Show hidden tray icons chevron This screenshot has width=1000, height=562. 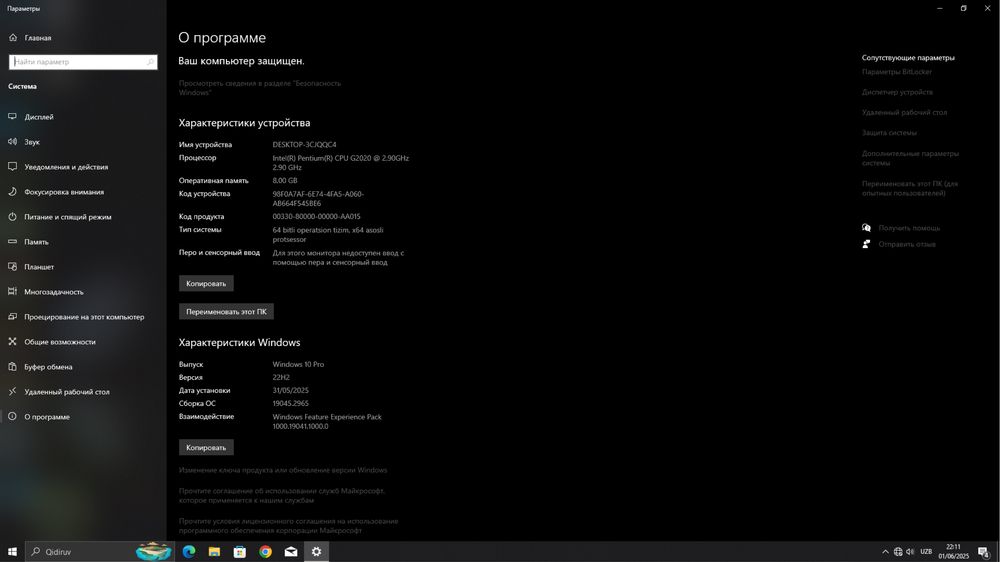[885, 552]
